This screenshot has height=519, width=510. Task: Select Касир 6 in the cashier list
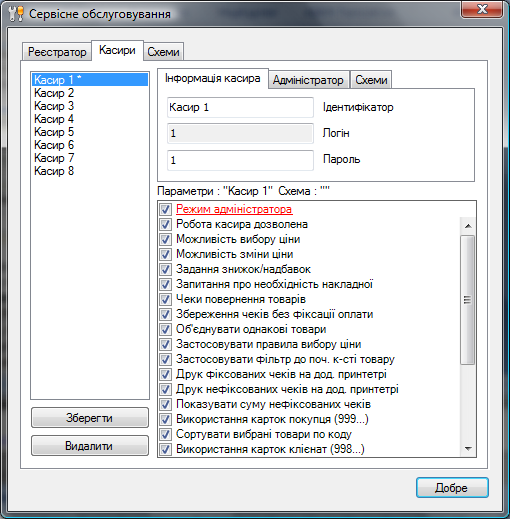pos(90,145)
